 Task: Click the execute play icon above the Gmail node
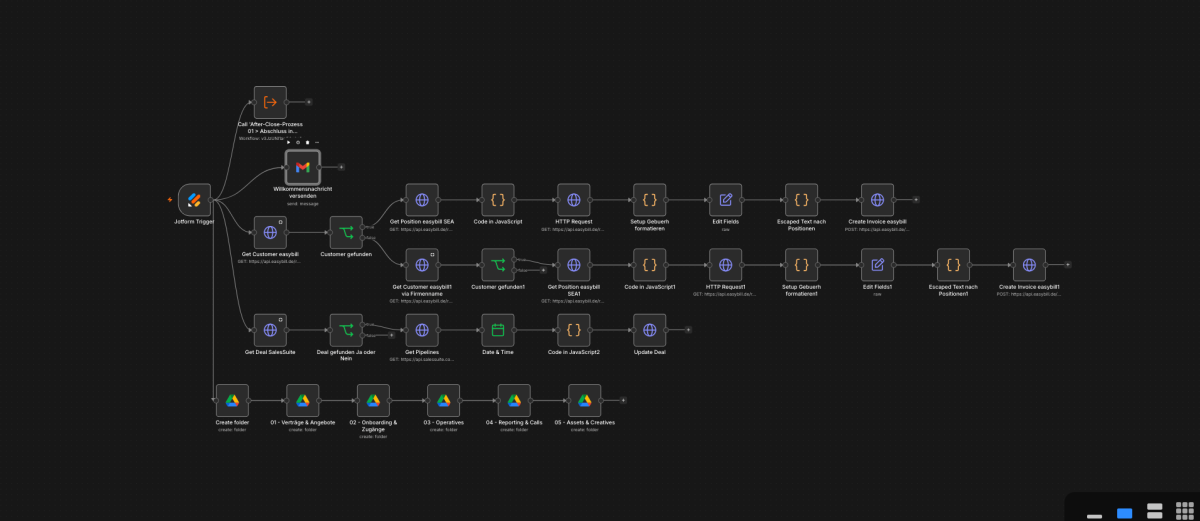tap(288, 142)
